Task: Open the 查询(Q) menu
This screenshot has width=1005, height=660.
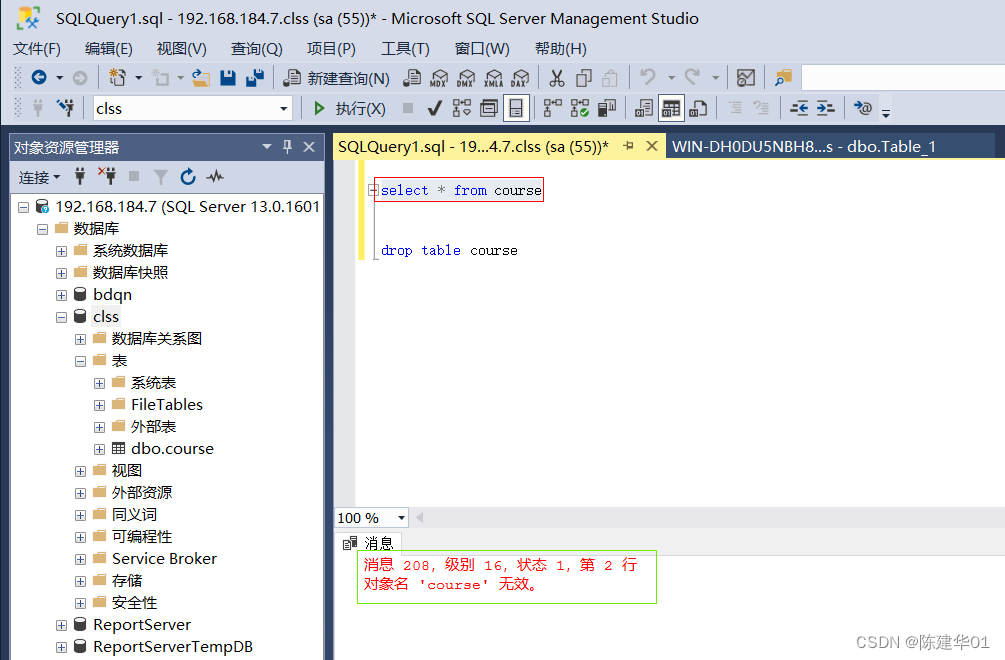Action: (x=256, y=48)
